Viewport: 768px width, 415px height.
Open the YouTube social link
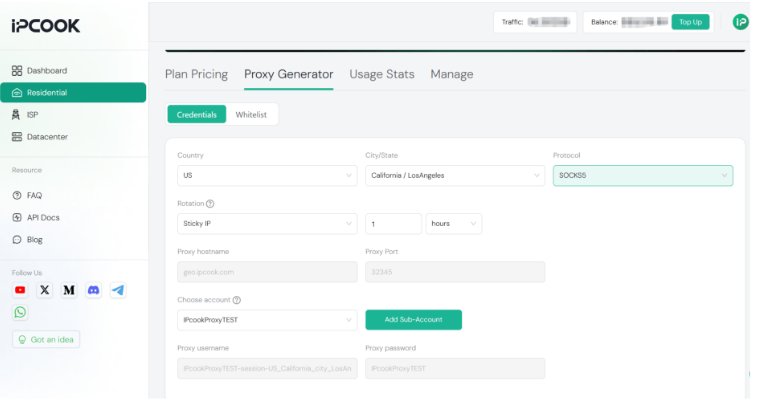coord(20,290)
